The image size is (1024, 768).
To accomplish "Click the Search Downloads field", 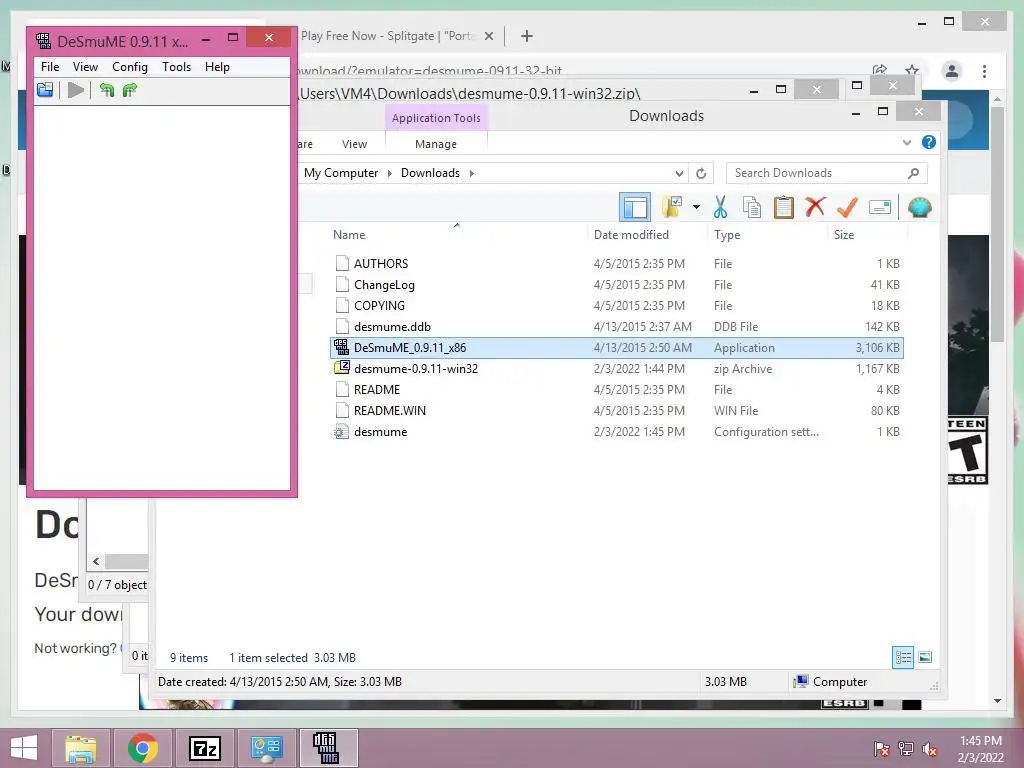I will click(x=827, y=173).
